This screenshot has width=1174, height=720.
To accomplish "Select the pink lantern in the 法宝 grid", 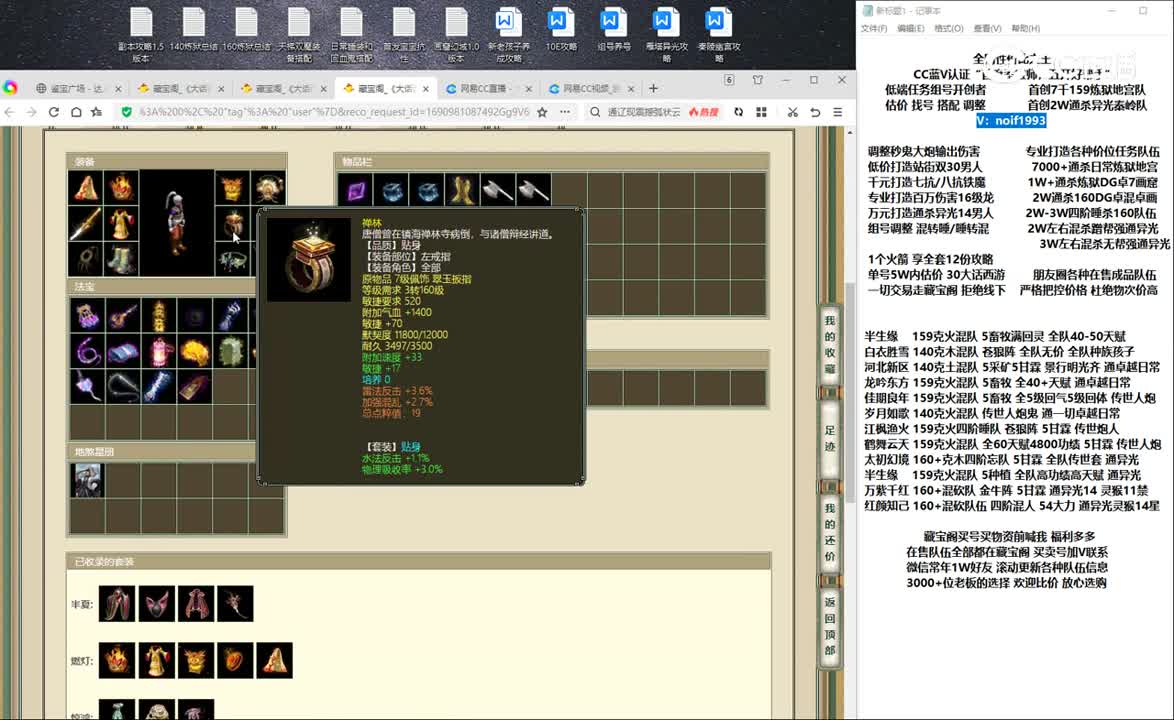I will click(159, 352).
